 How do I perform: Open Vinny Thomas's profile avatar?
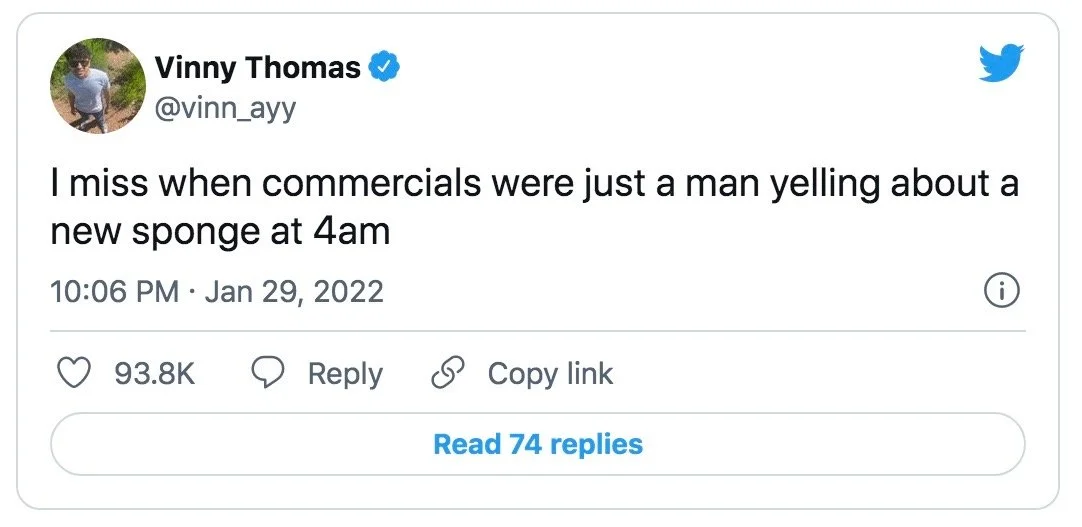coord(98,86)
